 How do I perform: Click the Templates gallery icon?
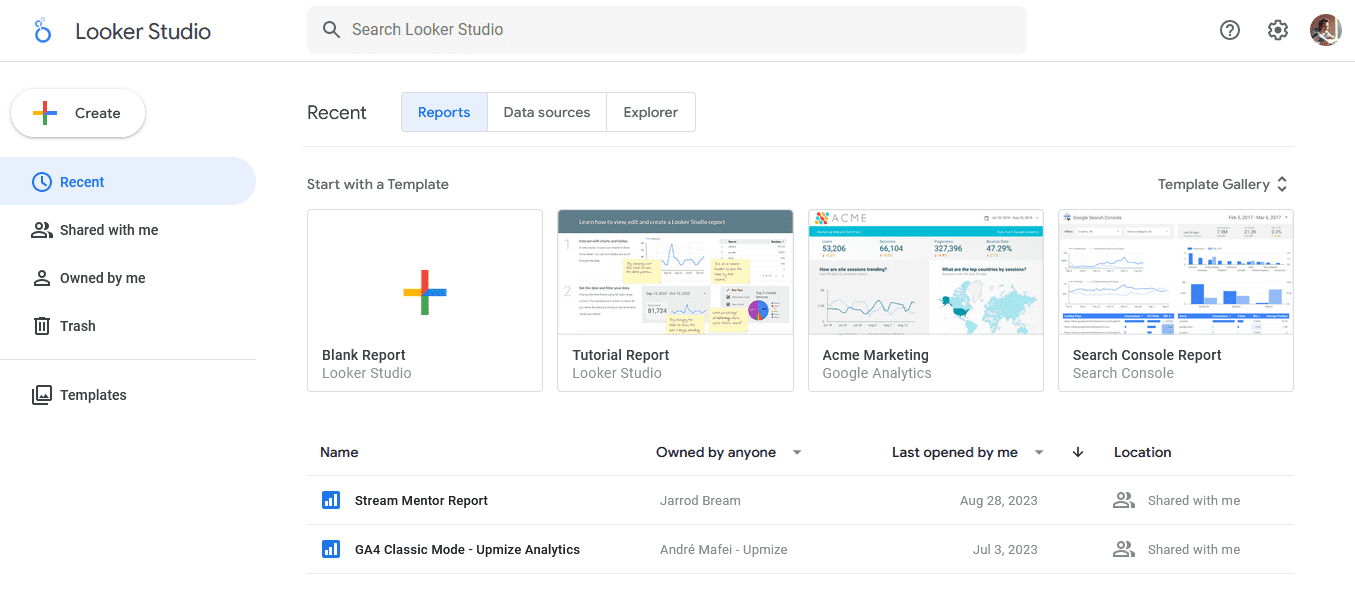(x=42, y=395)
